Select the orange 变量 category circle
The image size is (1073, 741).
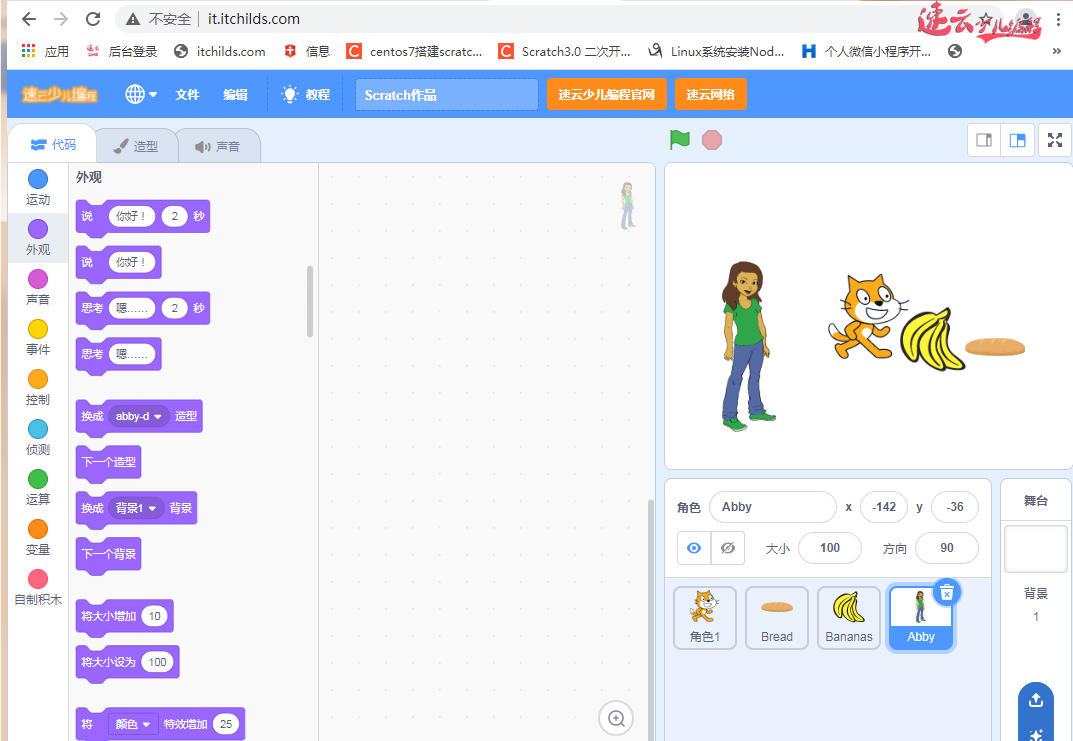pyautogui.click(x=38, y=529)
